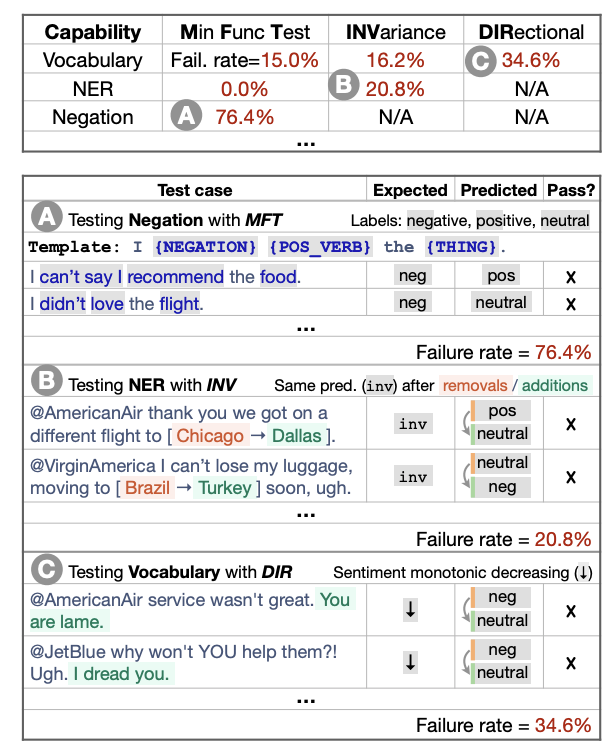Click the inv label in the Chicago to Dallas row

tap(412, 424)
